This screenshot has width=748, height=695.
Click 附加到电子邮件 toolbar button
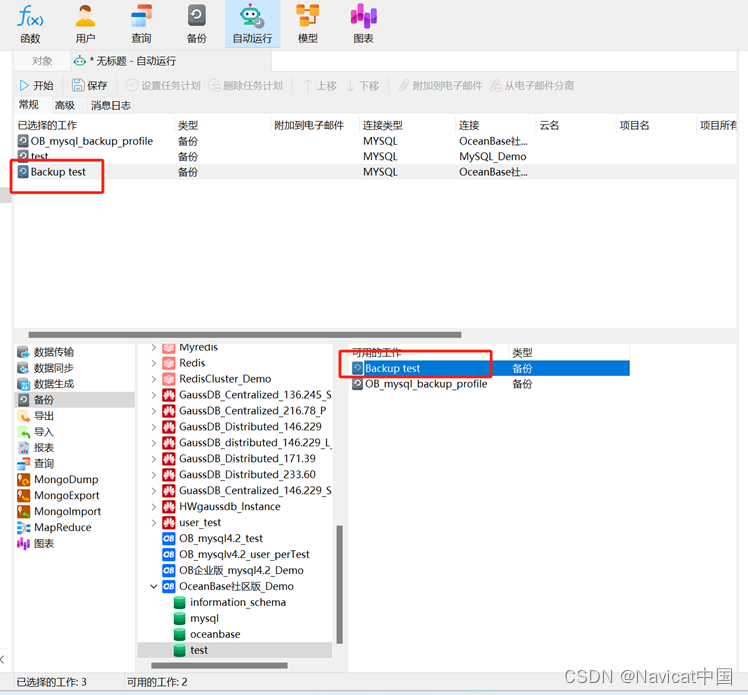point(440,85)
